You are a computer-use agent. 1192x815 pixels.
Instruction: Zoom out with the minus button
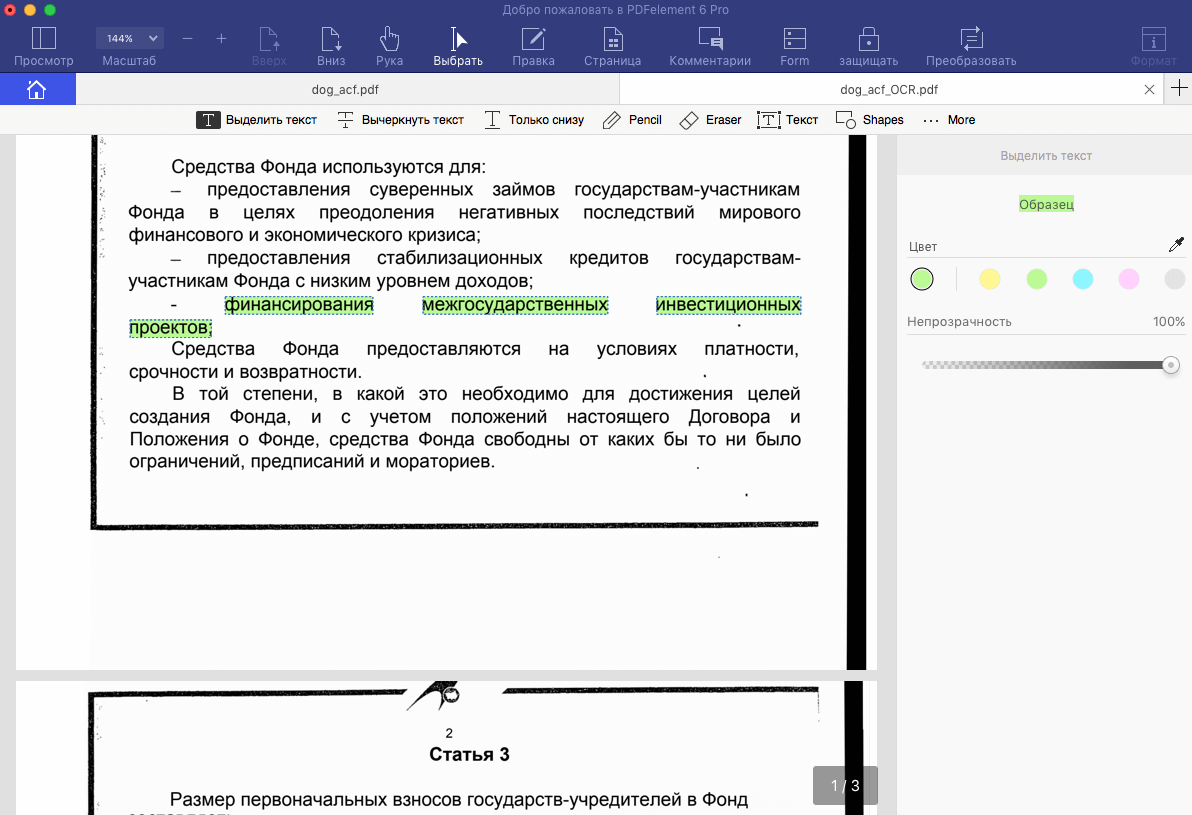(x=188, y=38)
